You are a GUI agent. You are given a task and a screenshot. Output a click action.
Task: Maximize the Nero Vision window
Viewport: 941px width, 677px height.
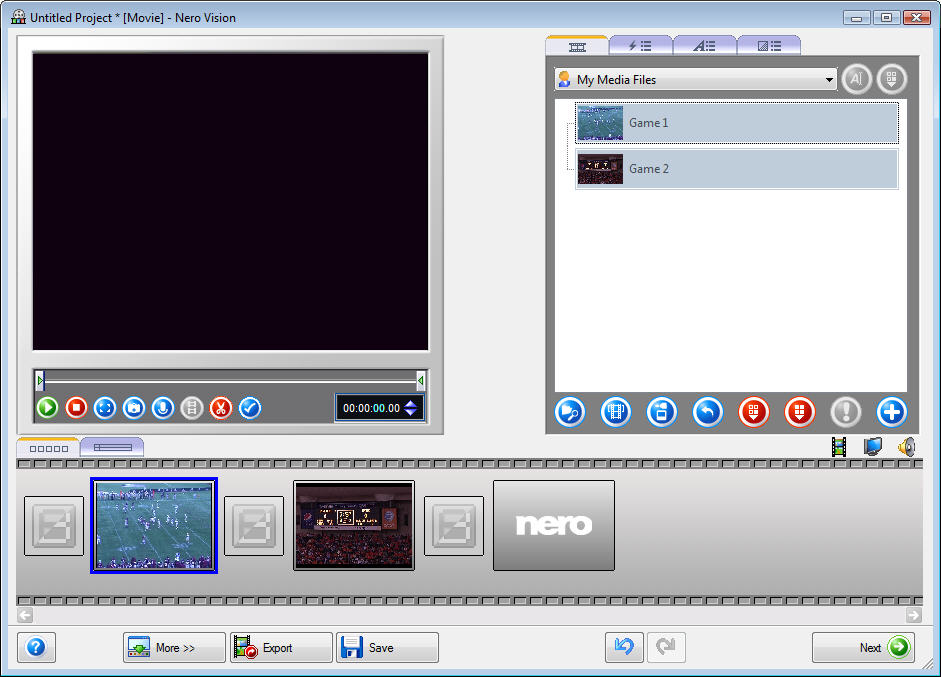[886, 17]
